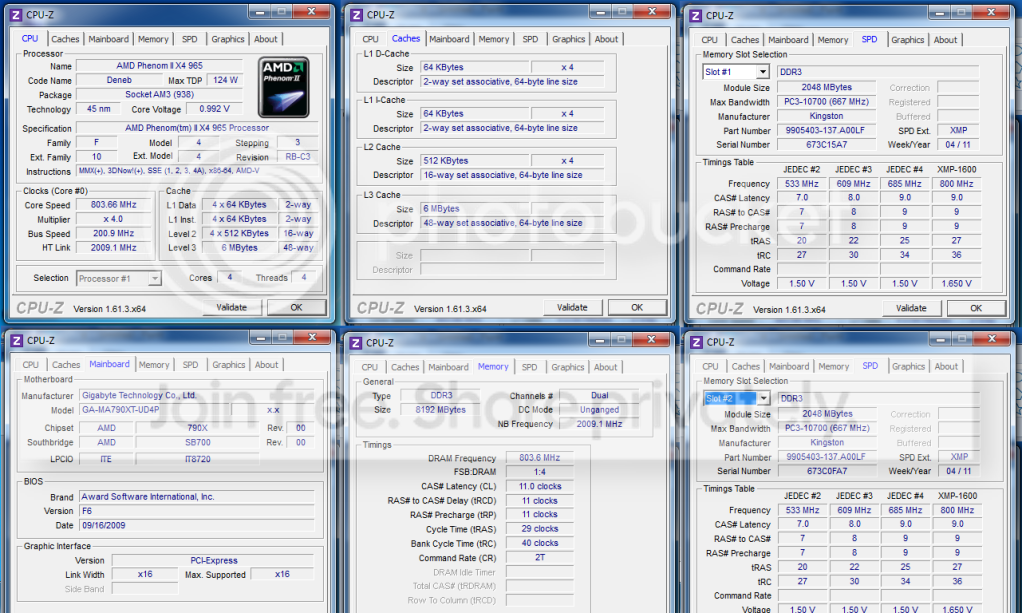The height and width of the screenshot is (613, 1022).
Task: Switch to Caches tab in the Memory window
Action: [x=405, y=367]
